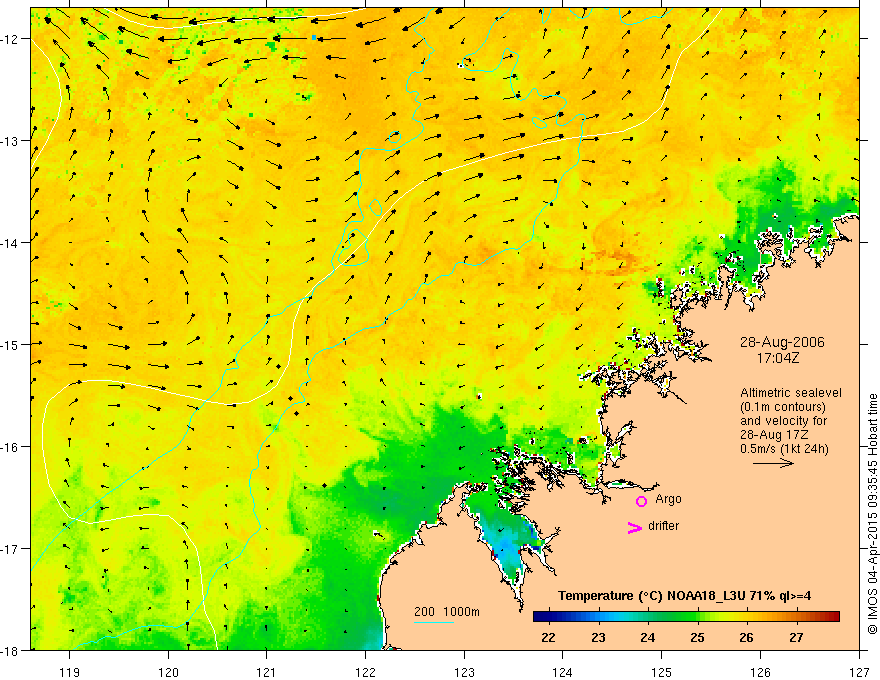Click the '200 1000m' depth label

tap(447, 612)
